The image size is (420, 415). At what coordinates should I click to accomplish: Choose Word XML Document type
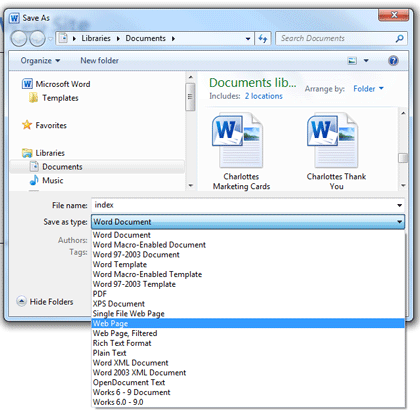click(248, 363)
